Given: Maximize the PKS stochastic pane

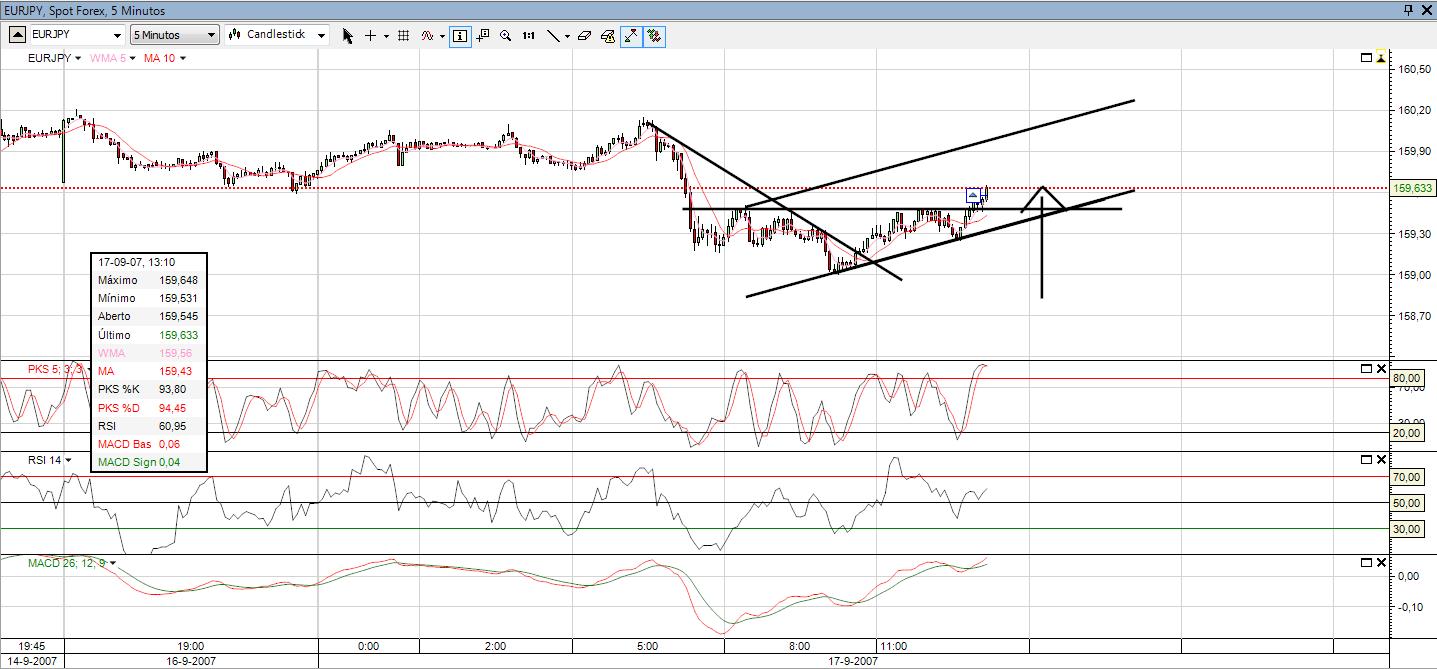Looking at the screenshot, I should (x=1367, y=369).
